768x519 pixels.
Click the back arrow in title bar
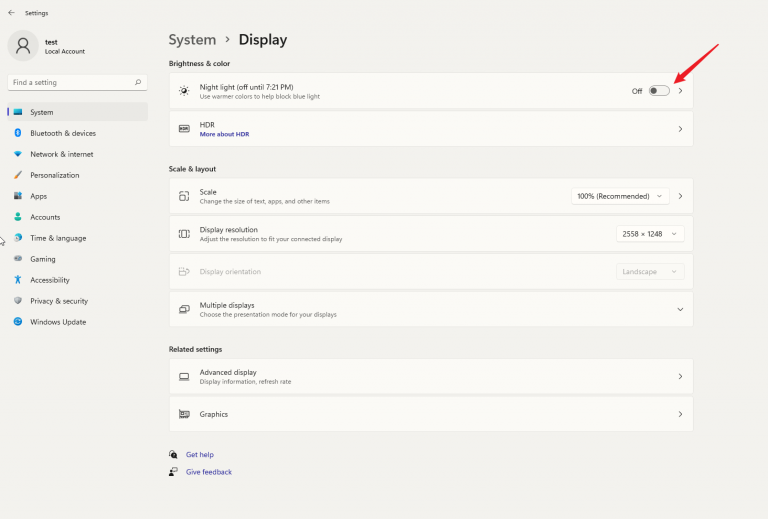(x=11, y=13)
